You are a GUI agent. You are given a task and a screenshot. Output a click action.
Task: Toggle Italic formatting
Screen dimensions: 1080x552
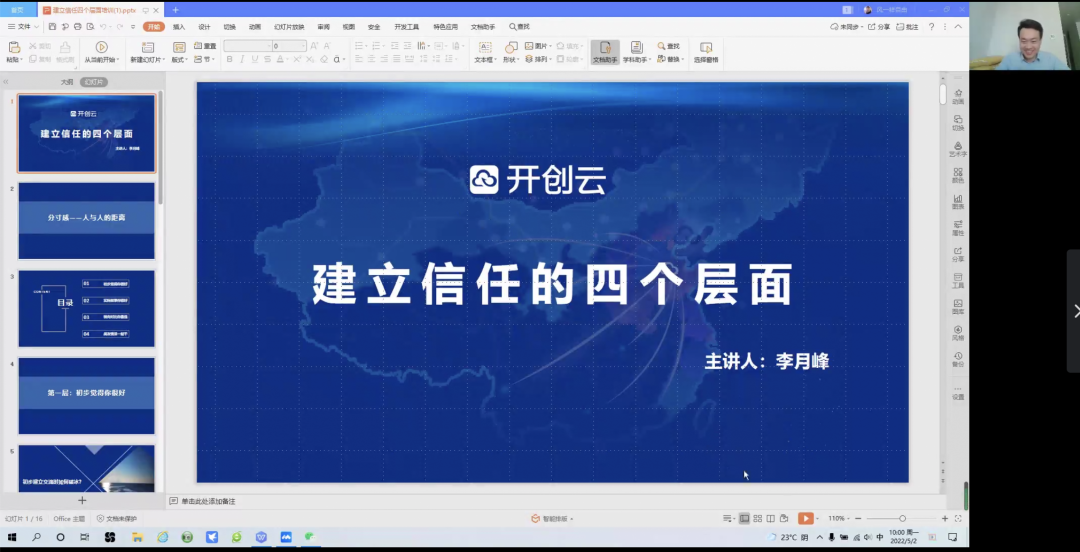(x=242, y=59)
